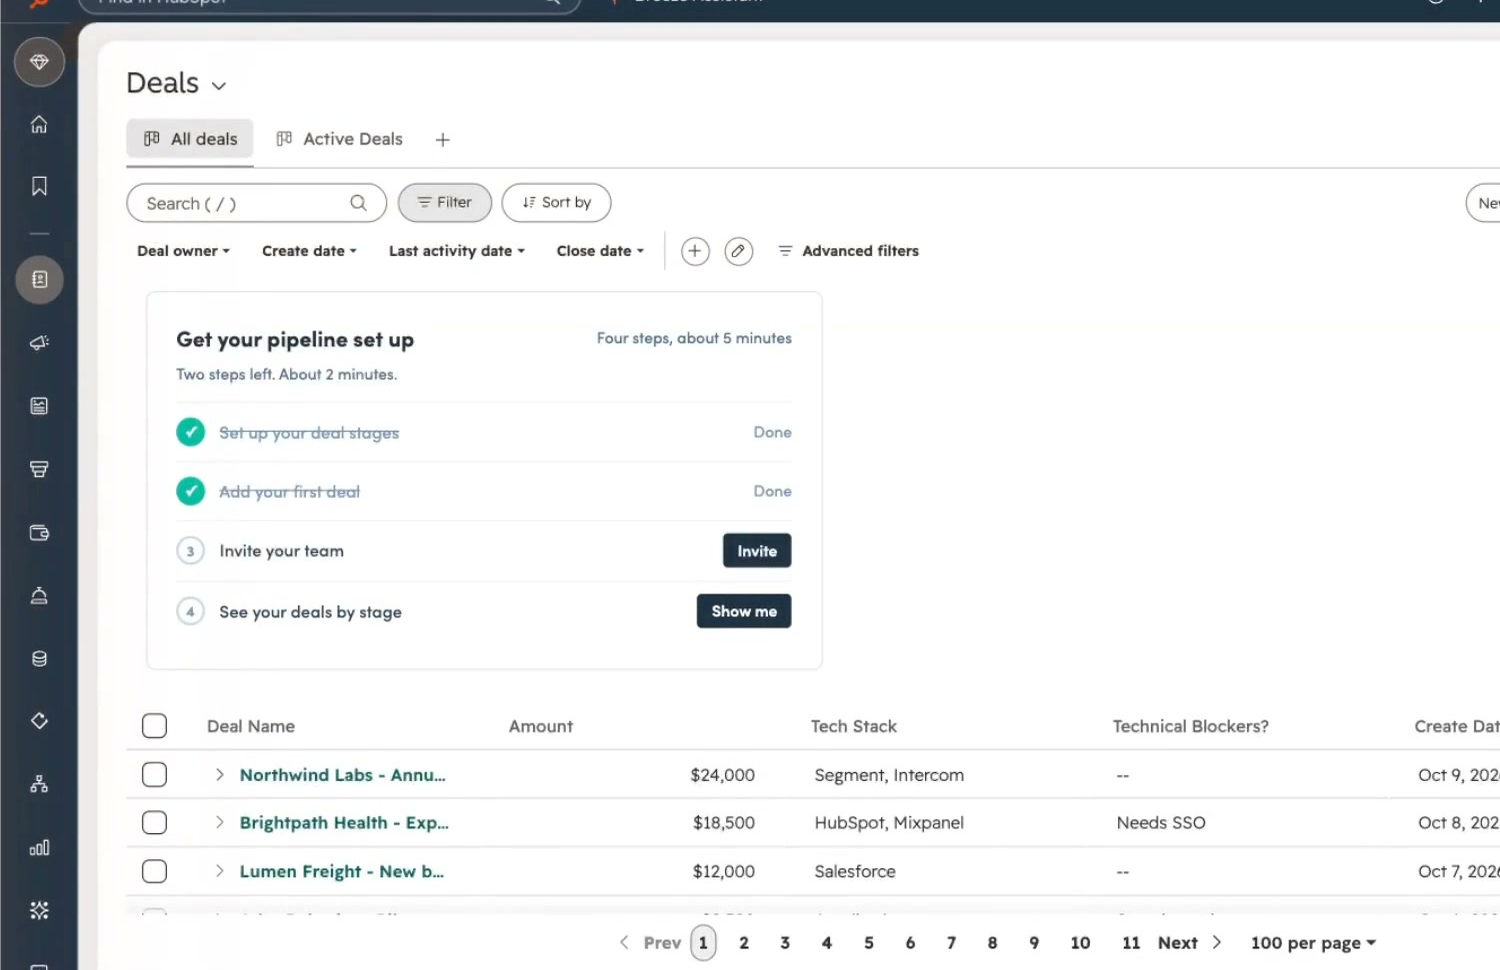
Task: Click the plus circle to add a quick filter
Action: tap(695, 251)
